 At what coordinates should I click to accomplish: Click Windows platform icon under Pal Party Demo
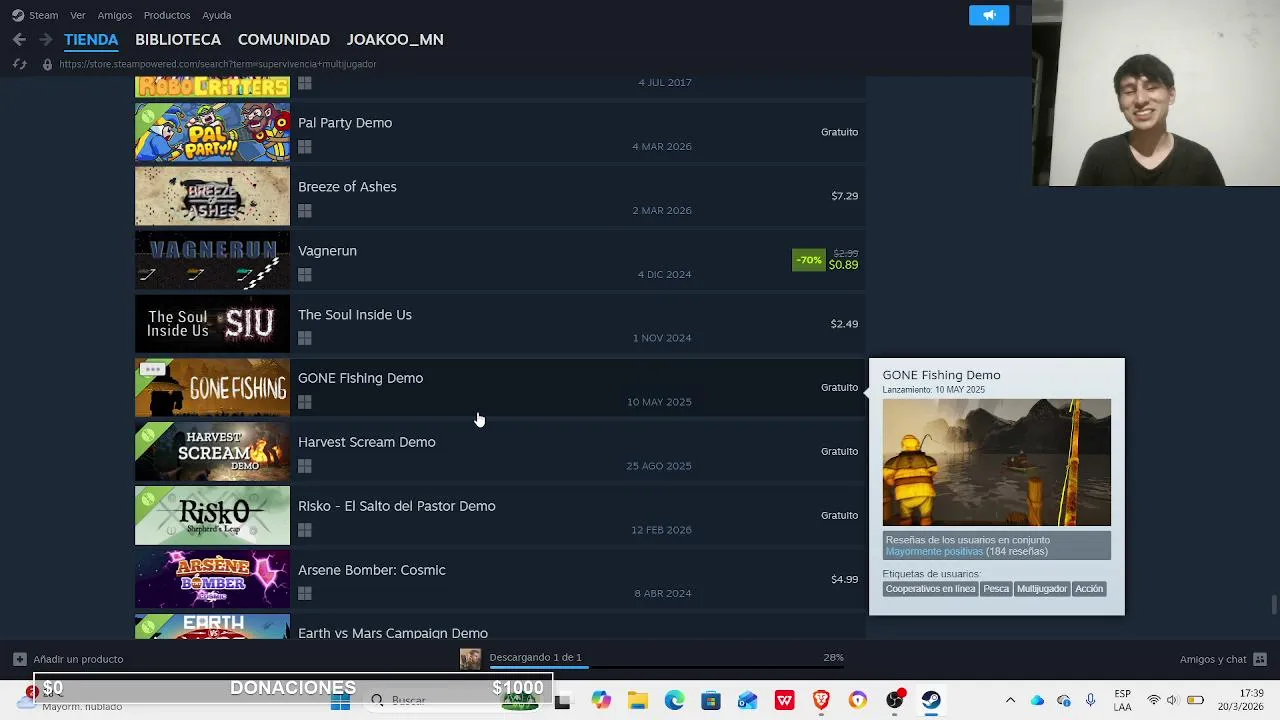click(305, 147)
